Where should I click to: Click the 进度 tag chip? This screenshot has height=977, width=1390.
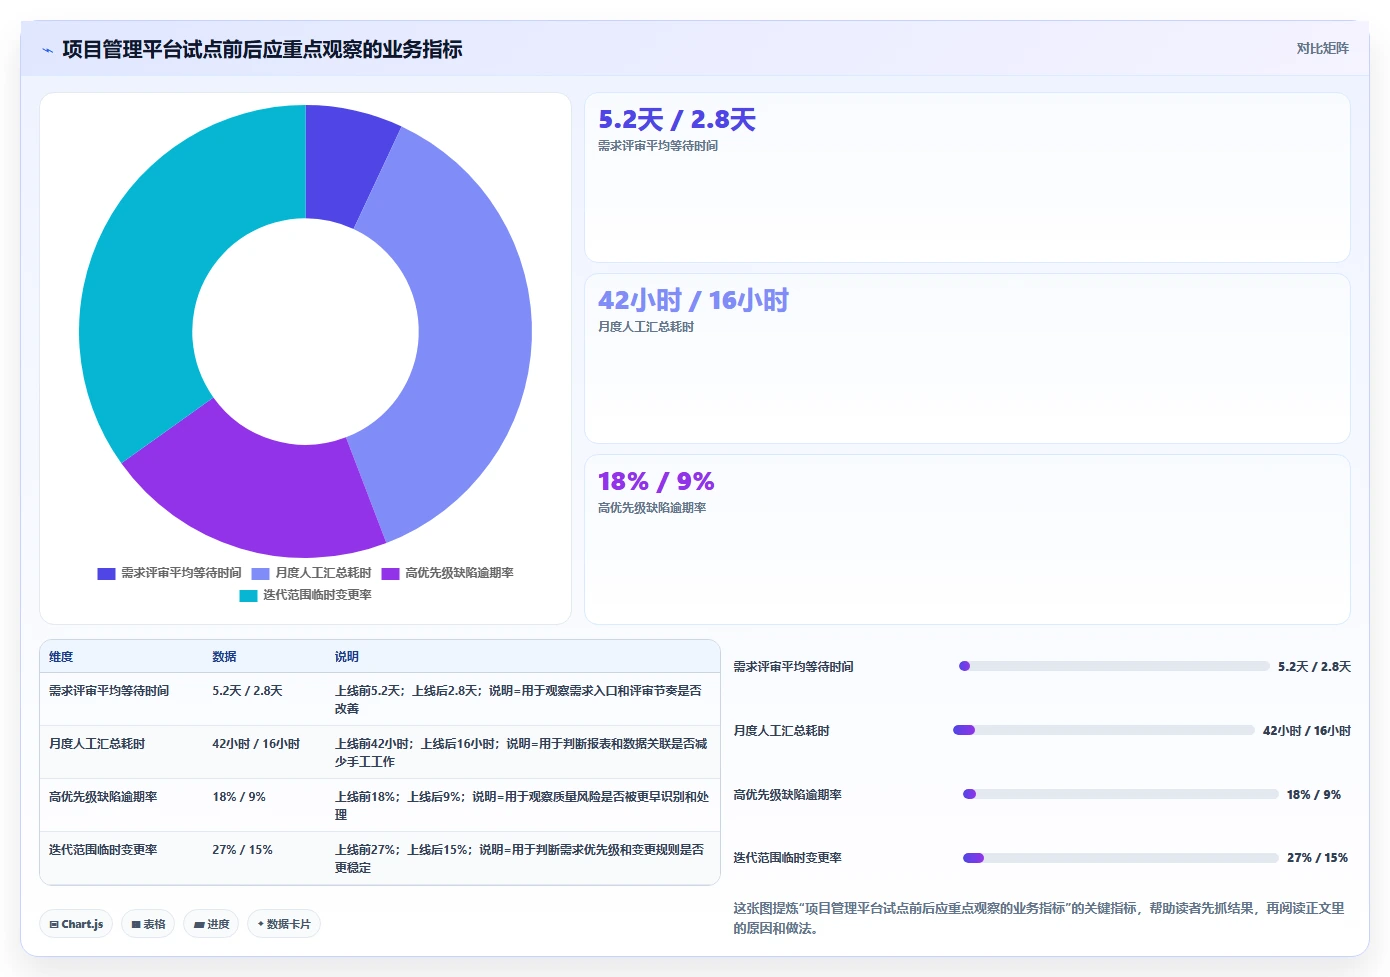pos(211,924)
